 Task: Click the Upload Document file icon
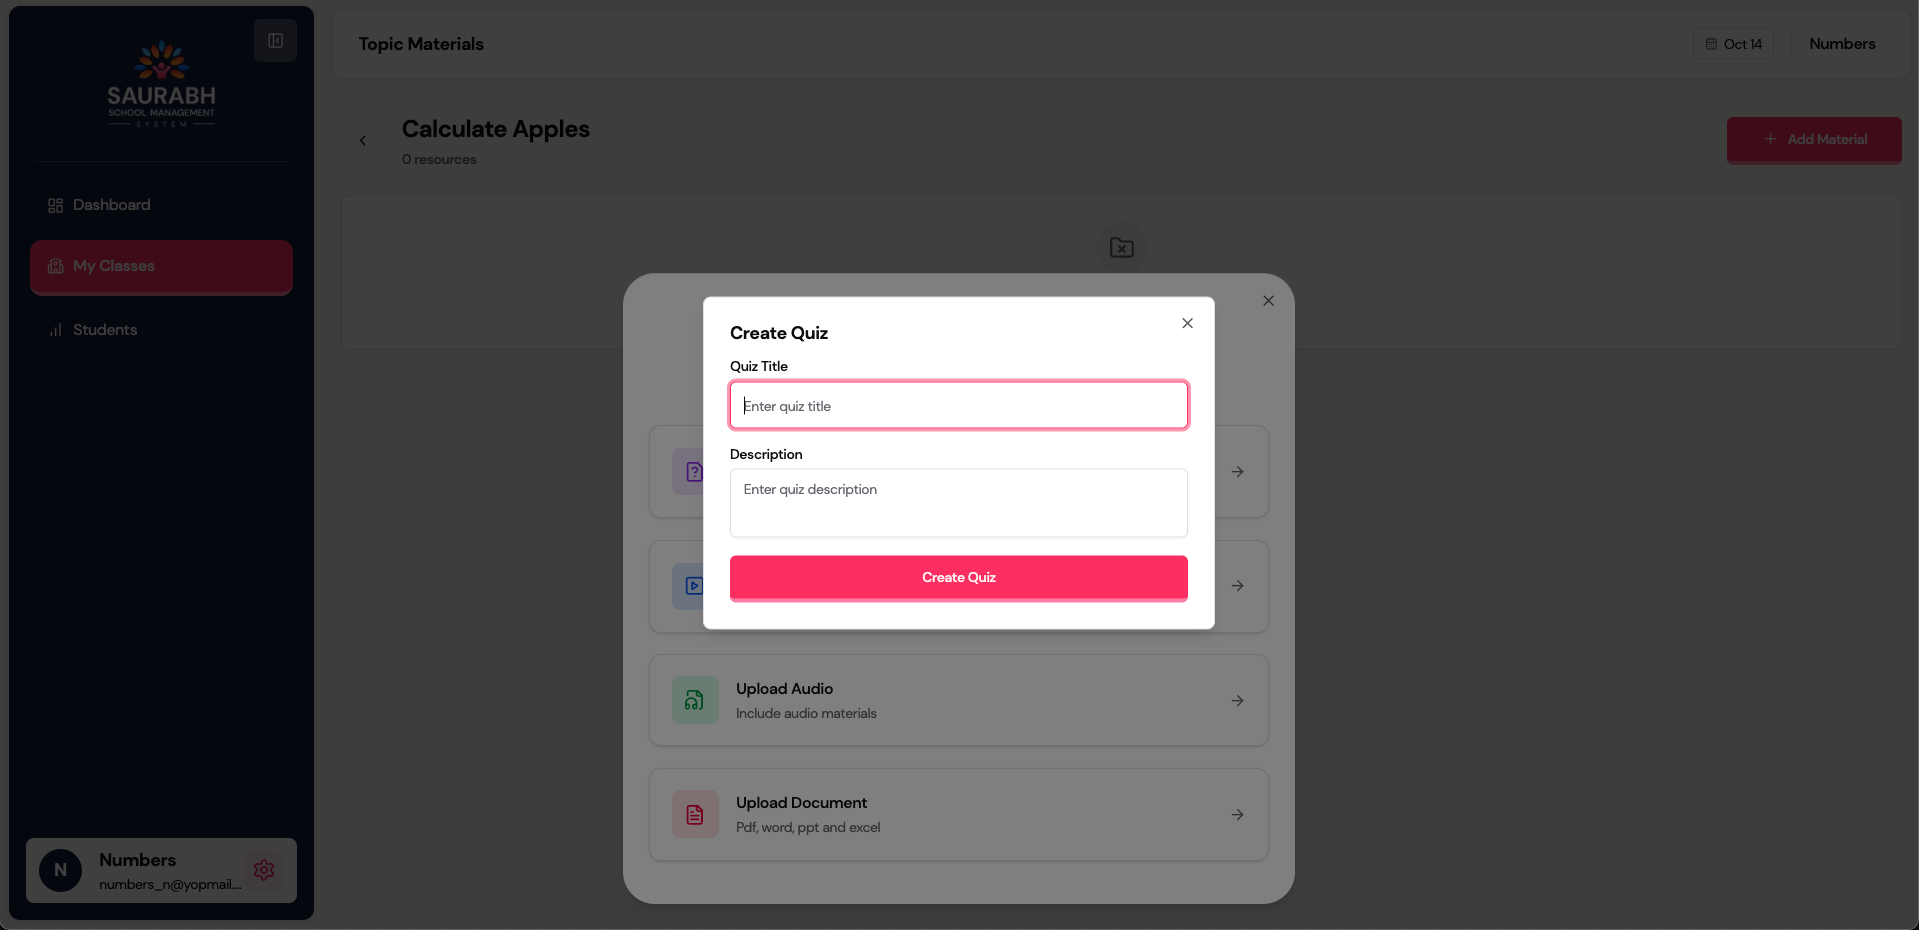tap(694, 815)
